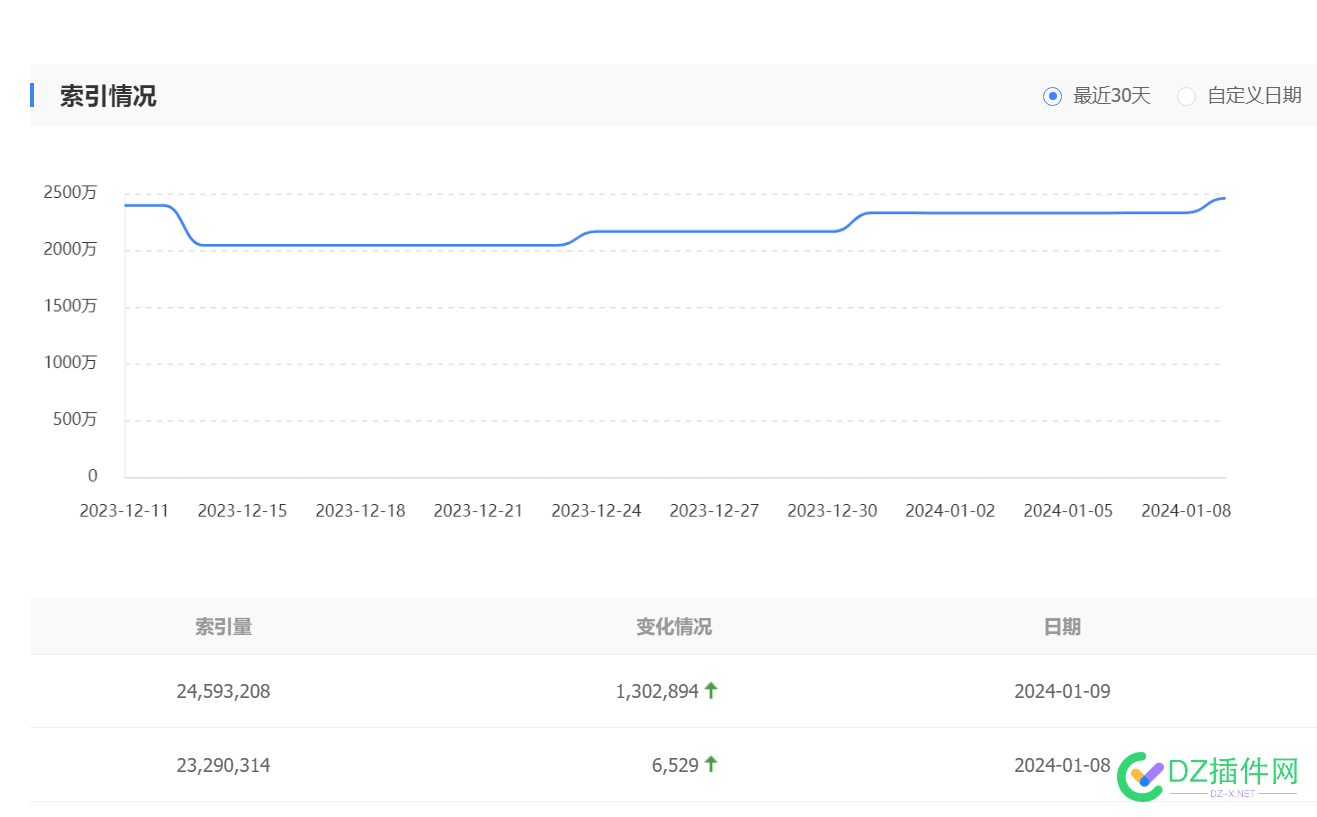Image resolution: width=1317 pixels, height=817 pixels.
Task: Click the 2000万 y-axis label
Action: point(70,249)
